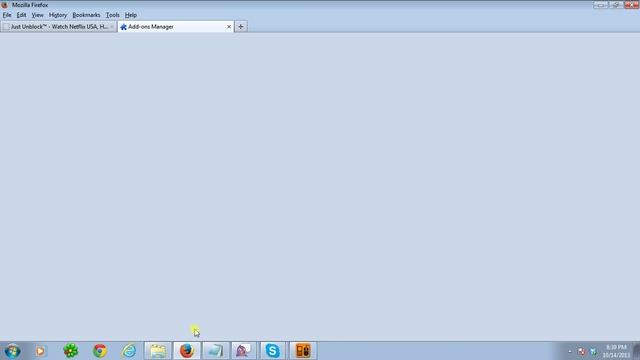Launch Google Chrome from taskbar

(100, 351)
